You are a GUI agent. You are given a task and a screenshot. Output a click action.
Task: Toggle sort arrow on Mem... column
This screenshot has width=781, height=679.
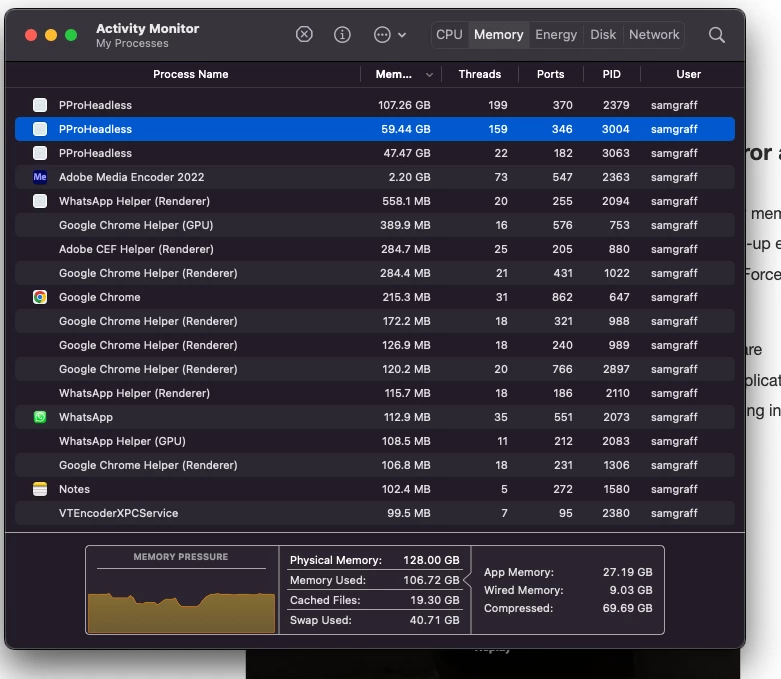(x=429, y=75)
